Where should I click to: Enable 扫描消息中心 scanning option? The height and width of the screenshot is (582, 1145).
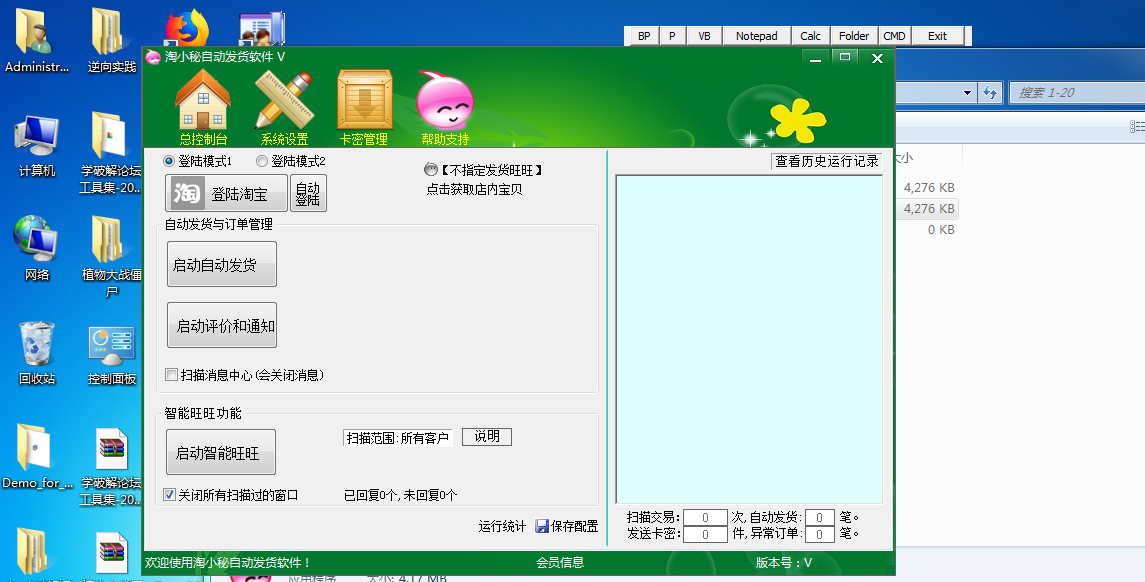coord(169,373)
